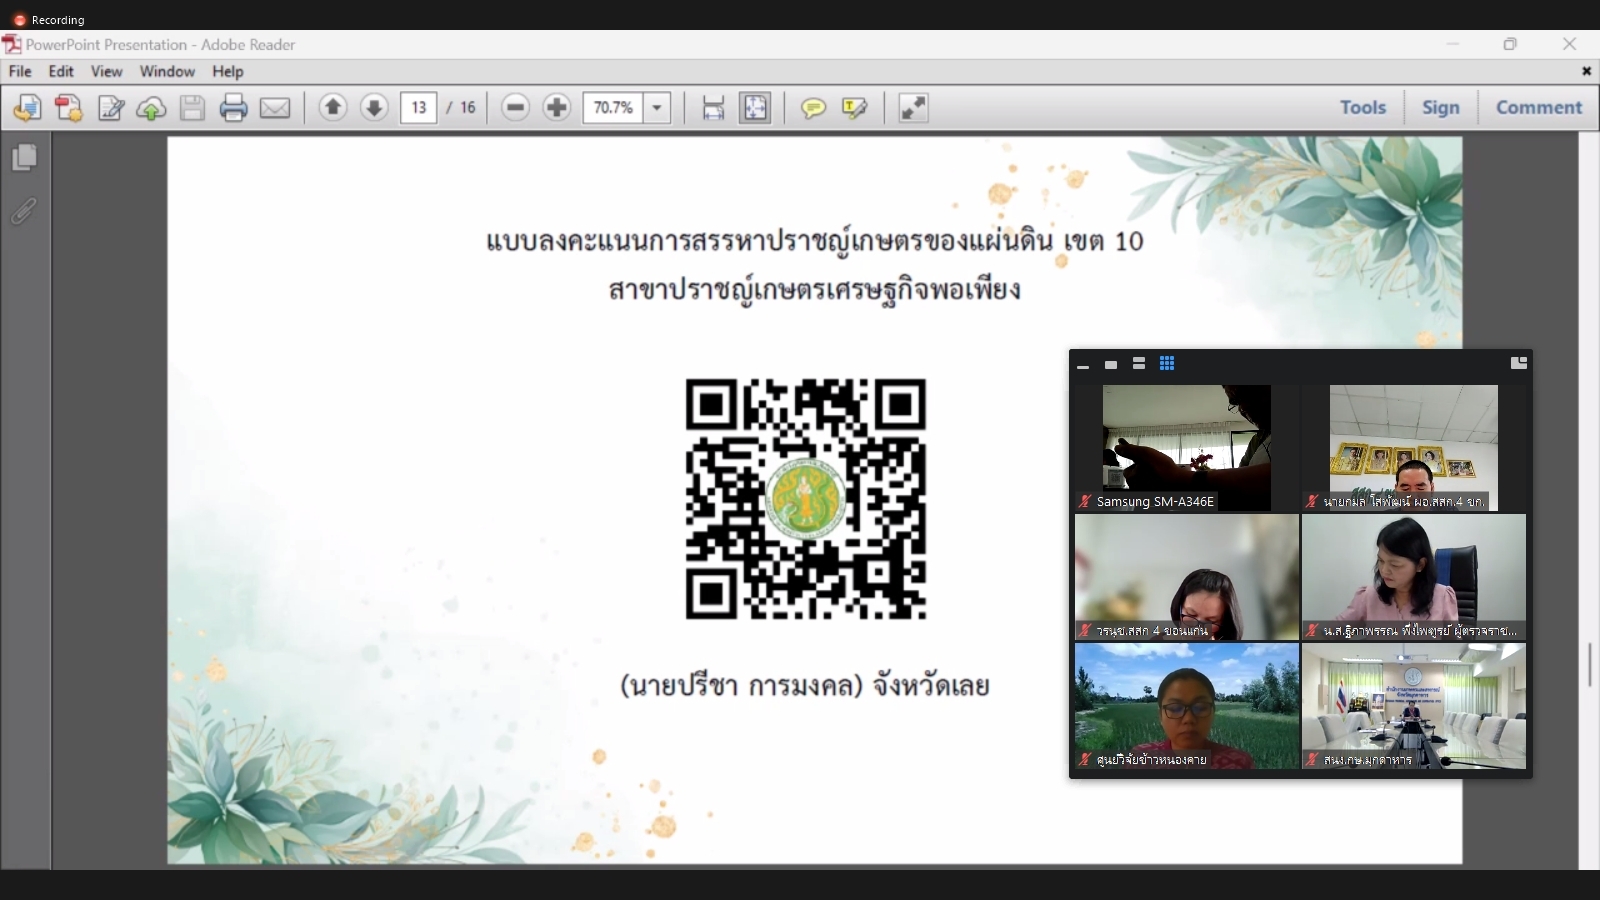Go to previous page arrow
Viewport: 1600px width, 900px height.
(333, 107)
